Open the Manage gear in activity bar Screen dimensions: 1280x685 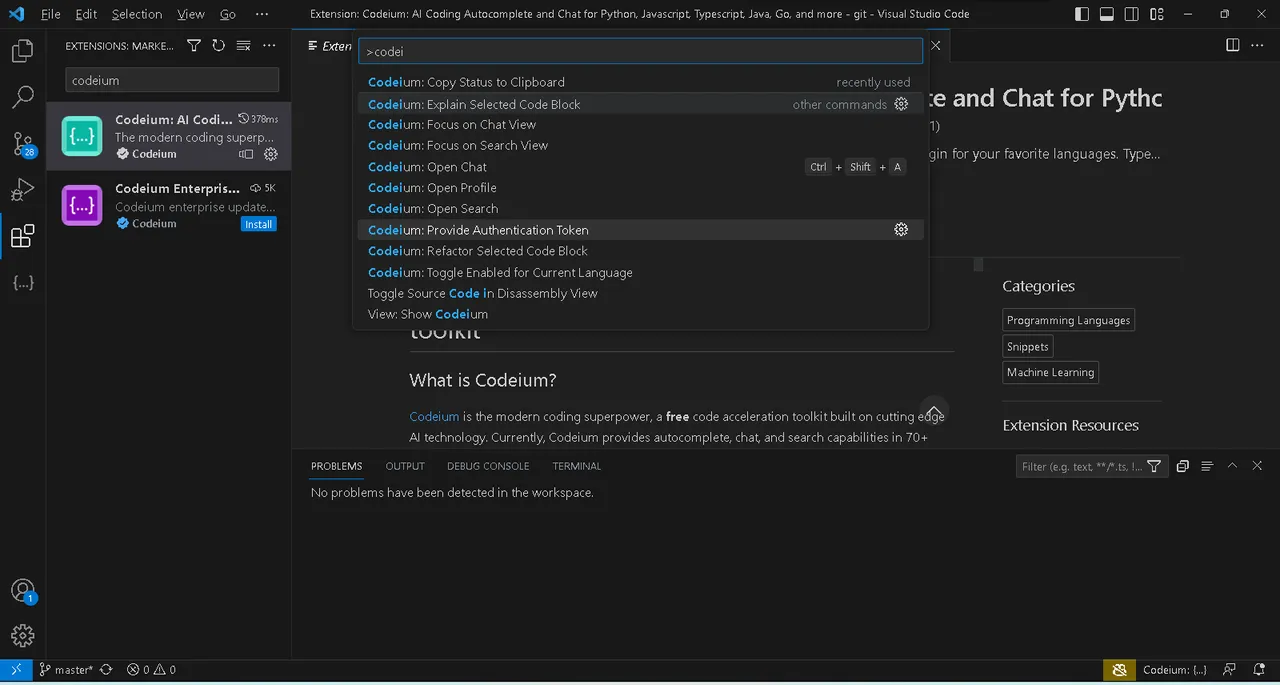point(22,636)
